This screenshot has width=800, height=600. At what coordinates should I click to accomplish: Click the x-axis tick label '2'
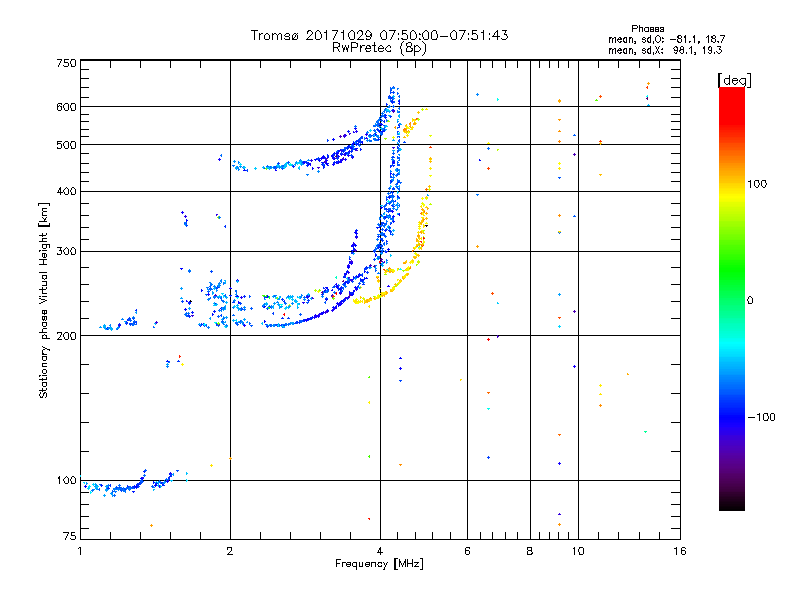(230, 551)
